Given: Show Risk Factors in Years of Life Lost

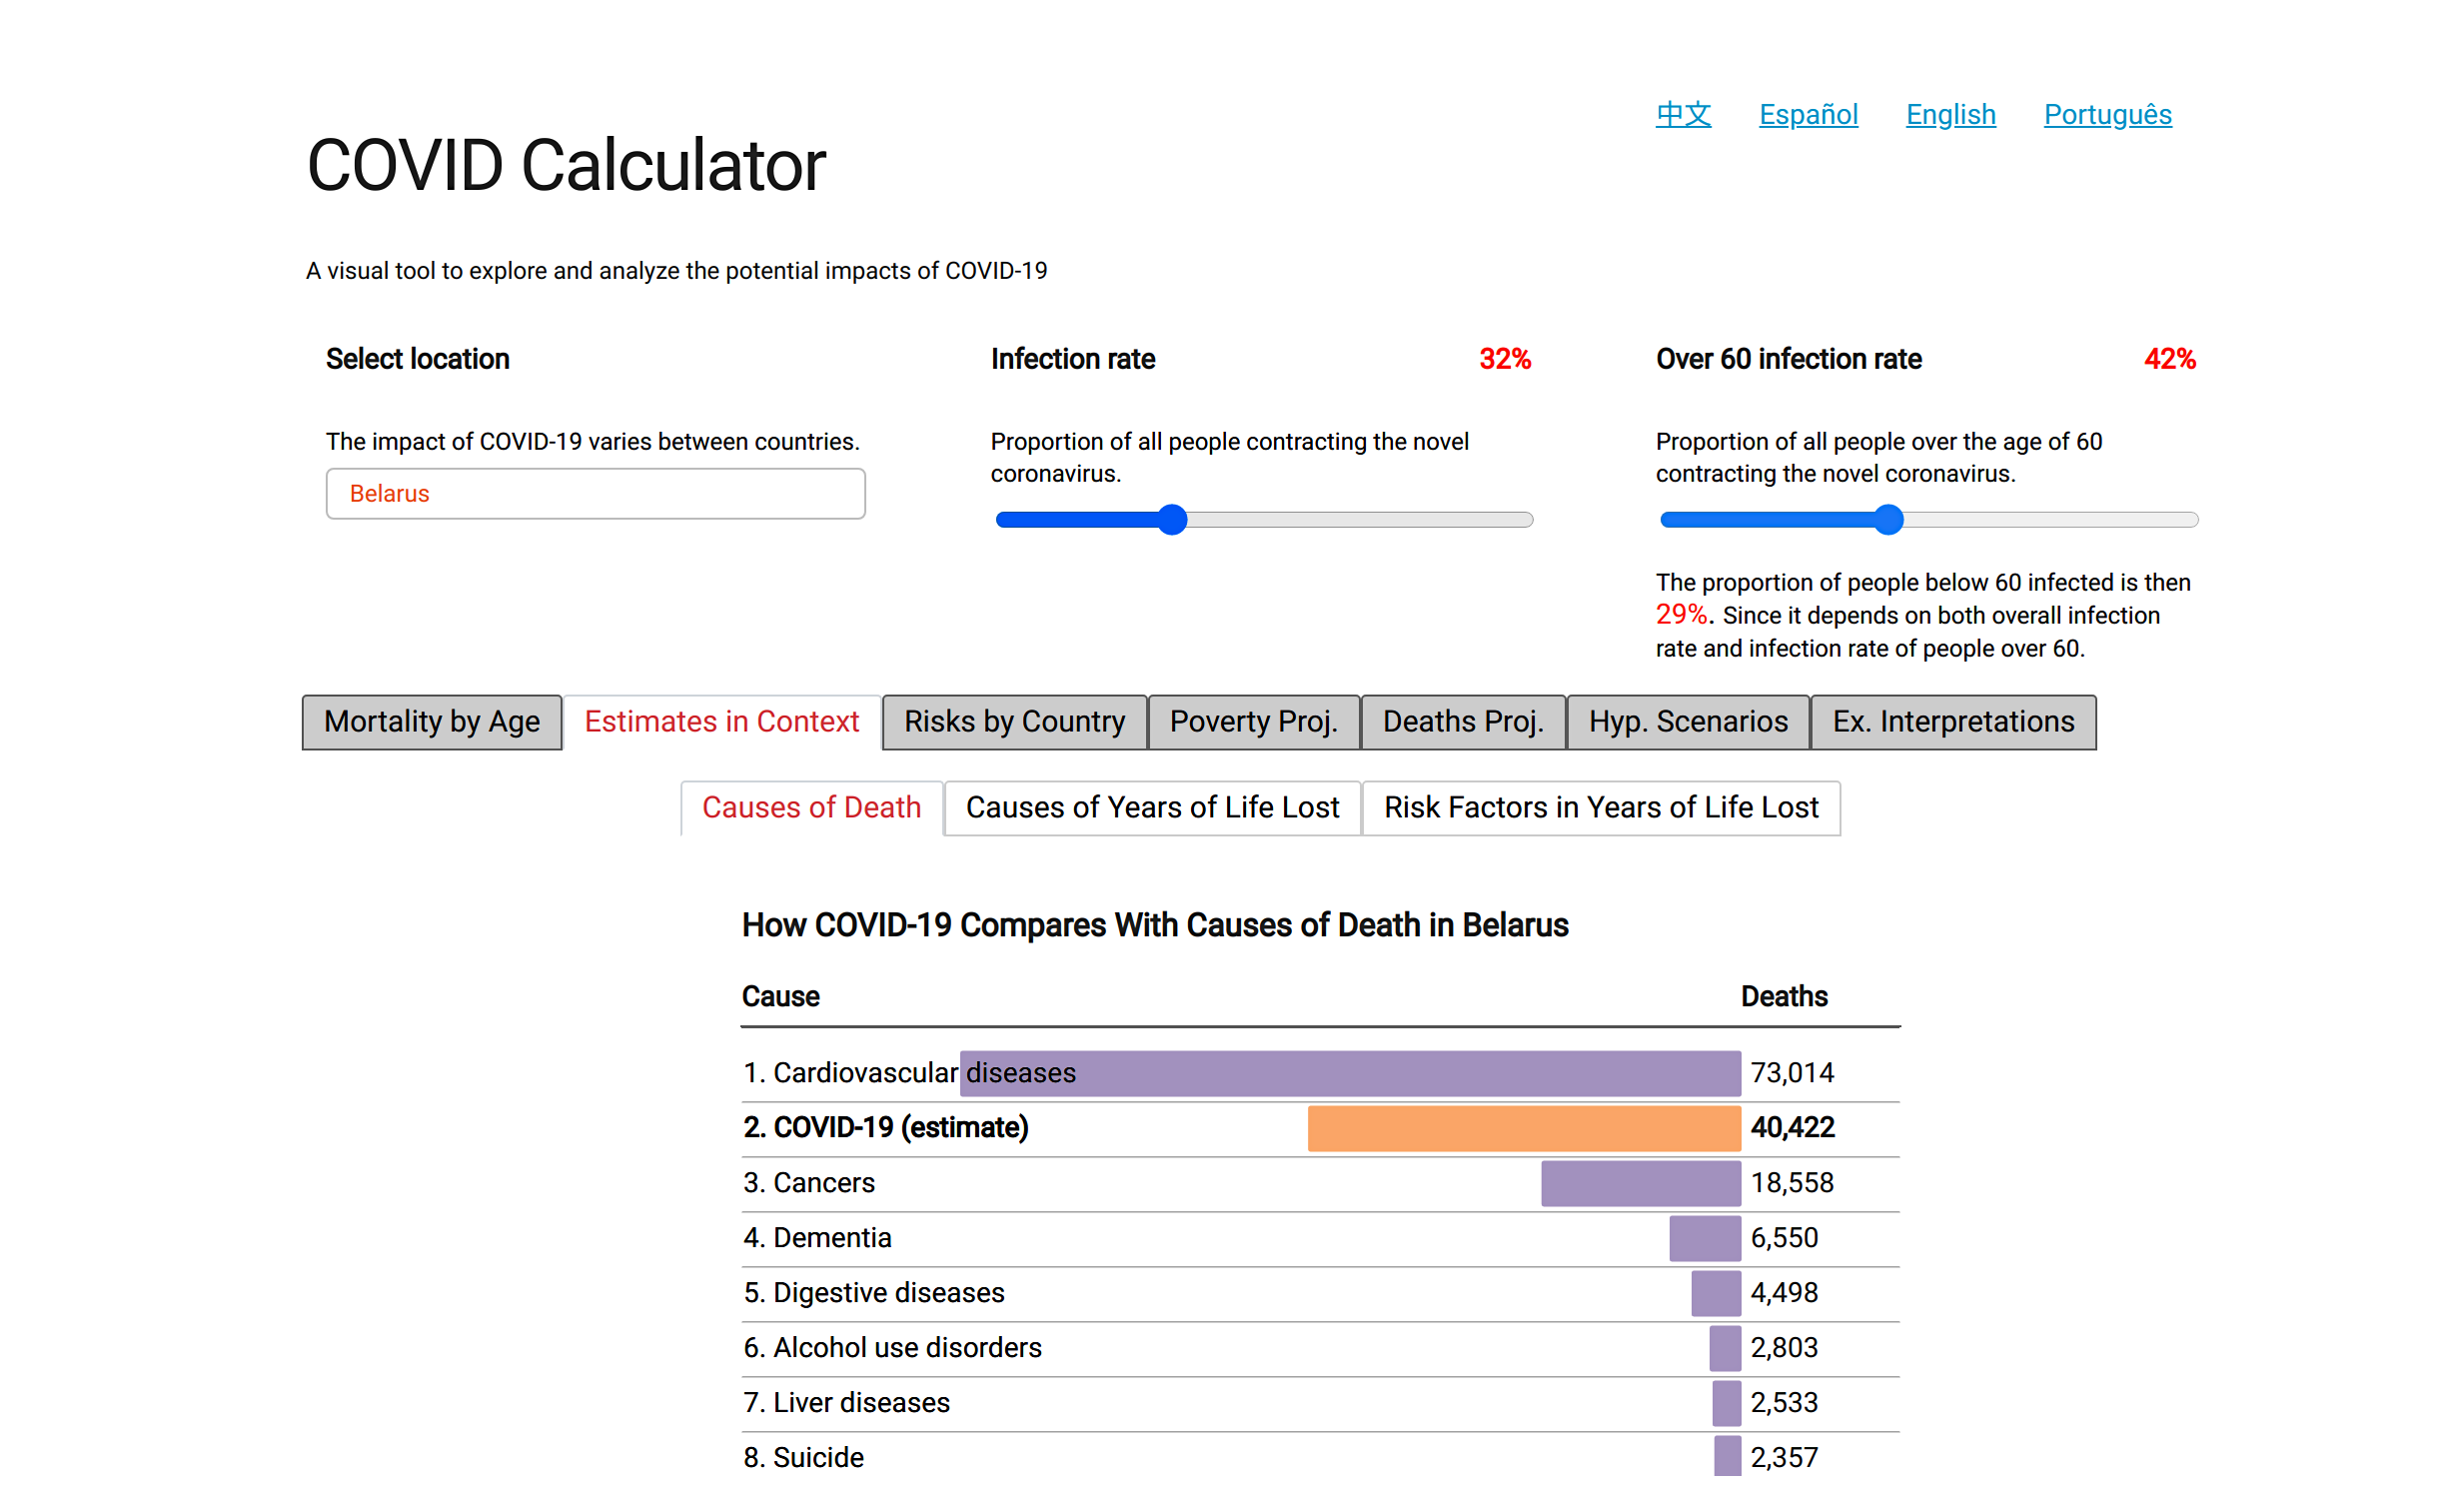Looking at the screenshot, I should point(1600,807).
